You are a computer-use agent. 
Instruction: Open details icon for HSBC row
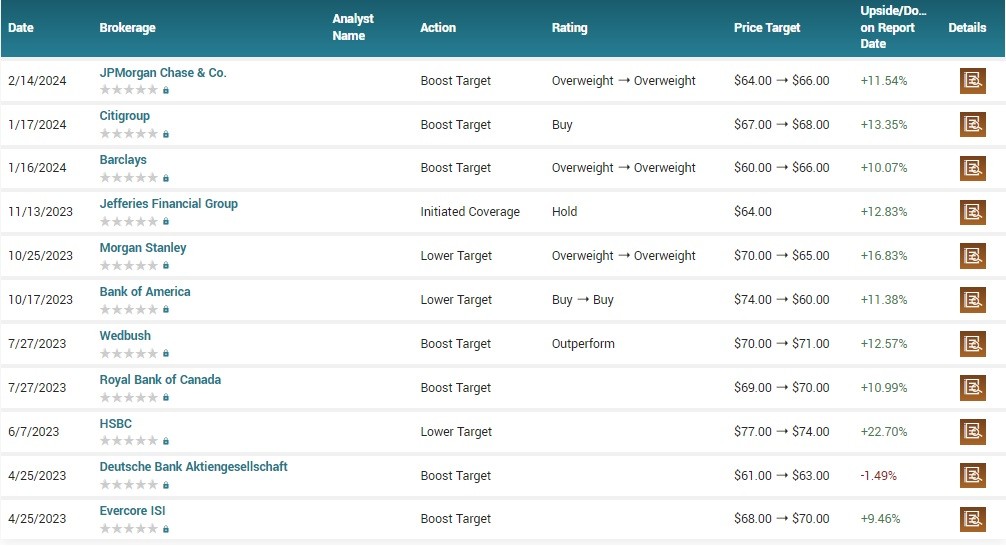[972, 432]
